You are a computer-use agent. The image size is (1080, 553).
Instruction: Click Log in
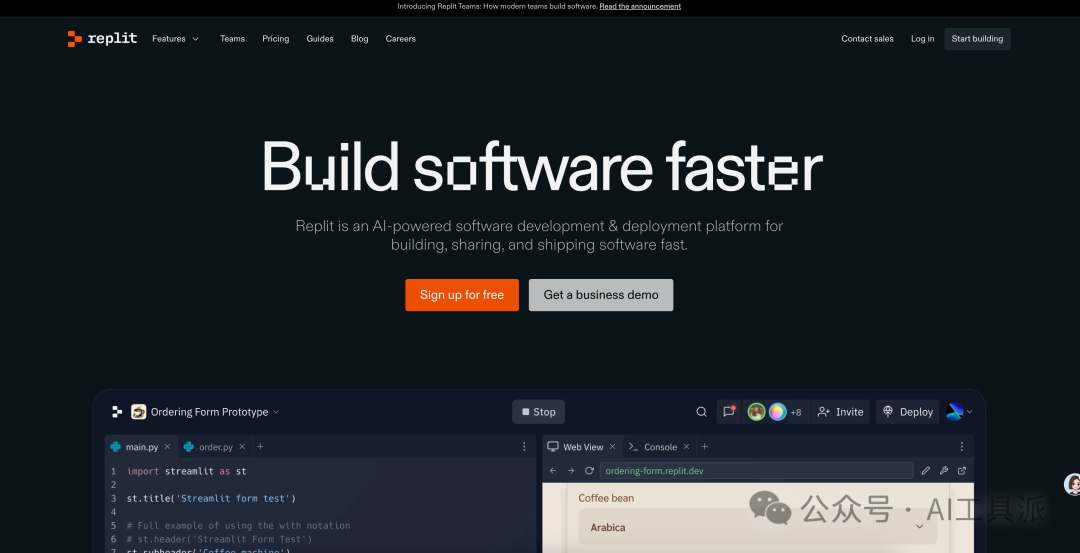click(x=922, y=39)
